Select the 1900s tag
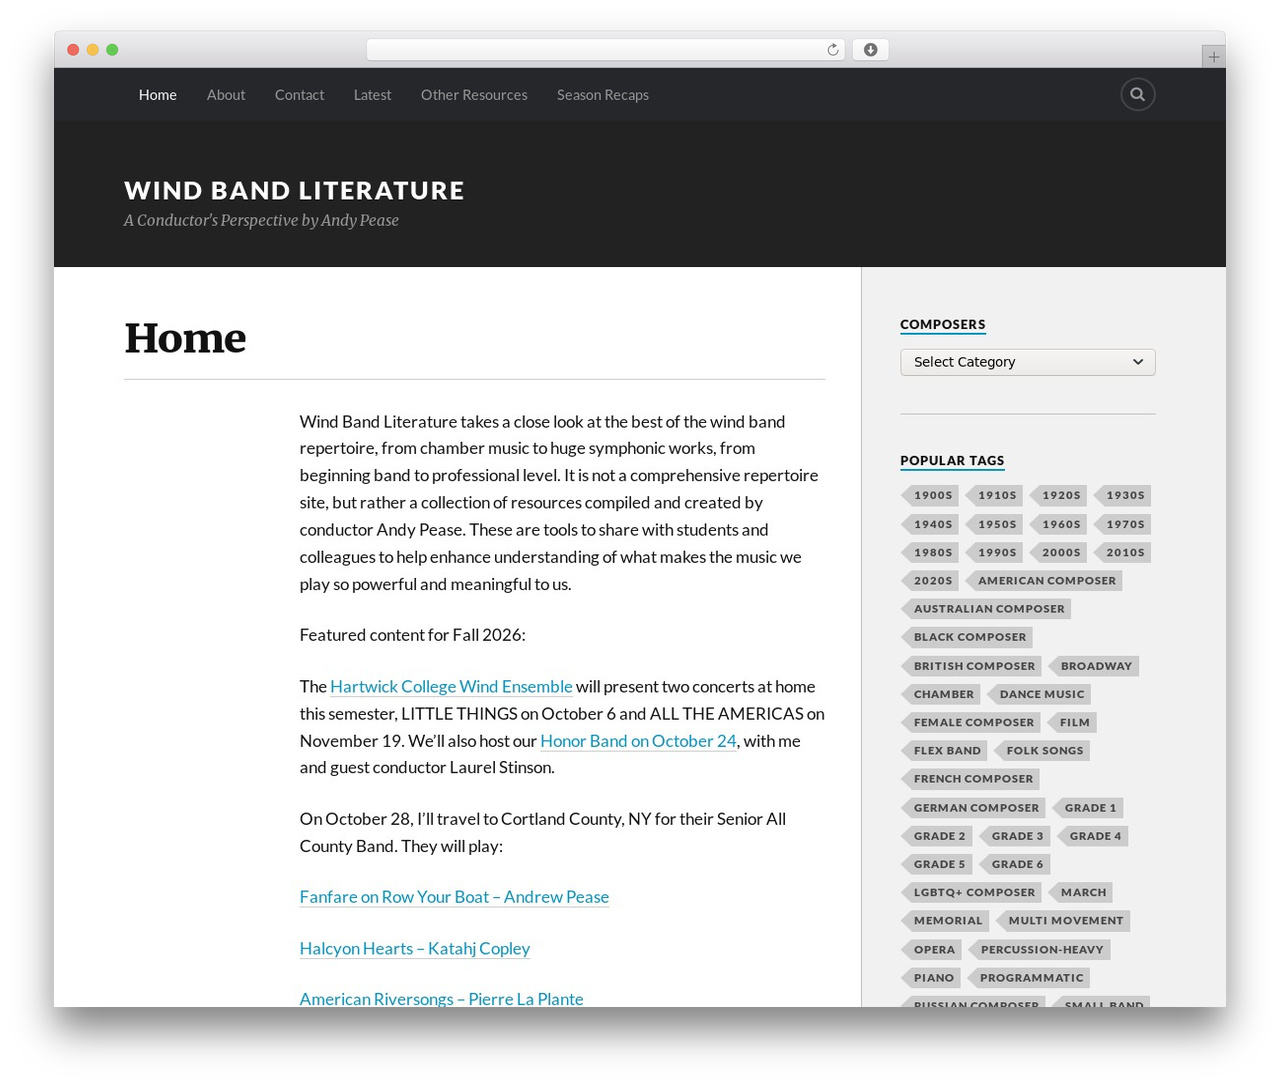 (x=930, y=495)
